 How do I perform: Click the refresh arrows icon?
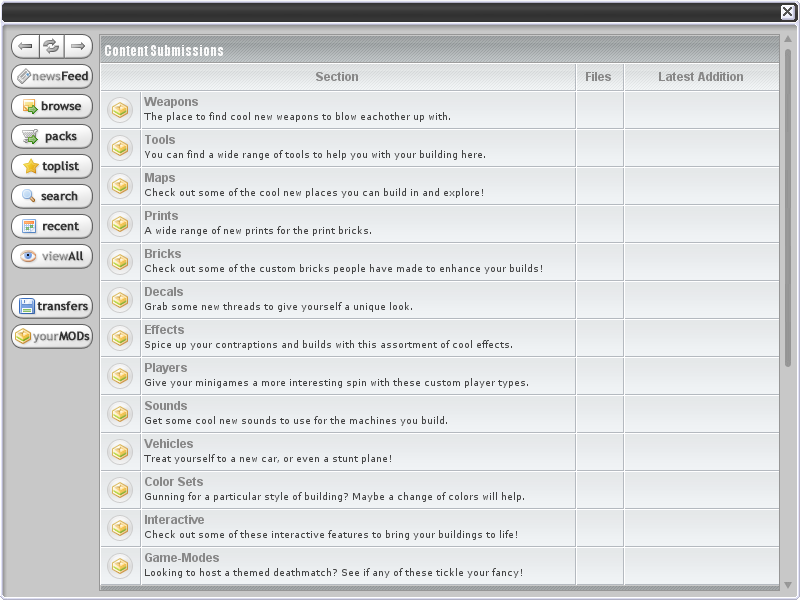point(52,46)
